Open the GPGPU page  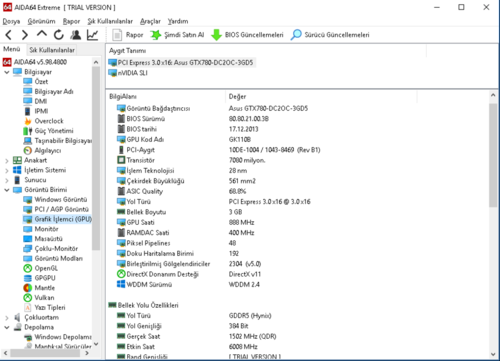pyautogui.click(x=40, y=278)
